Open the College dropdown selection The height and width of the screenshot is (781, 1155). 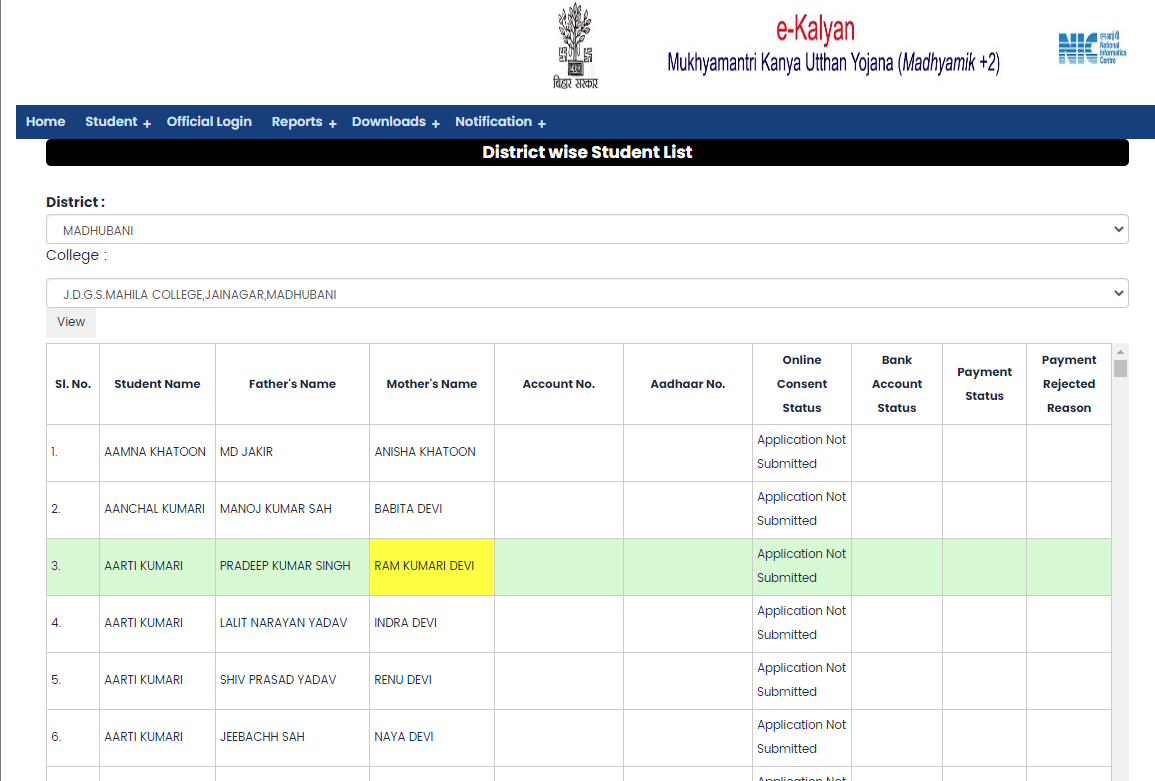[x=587, y=294]
